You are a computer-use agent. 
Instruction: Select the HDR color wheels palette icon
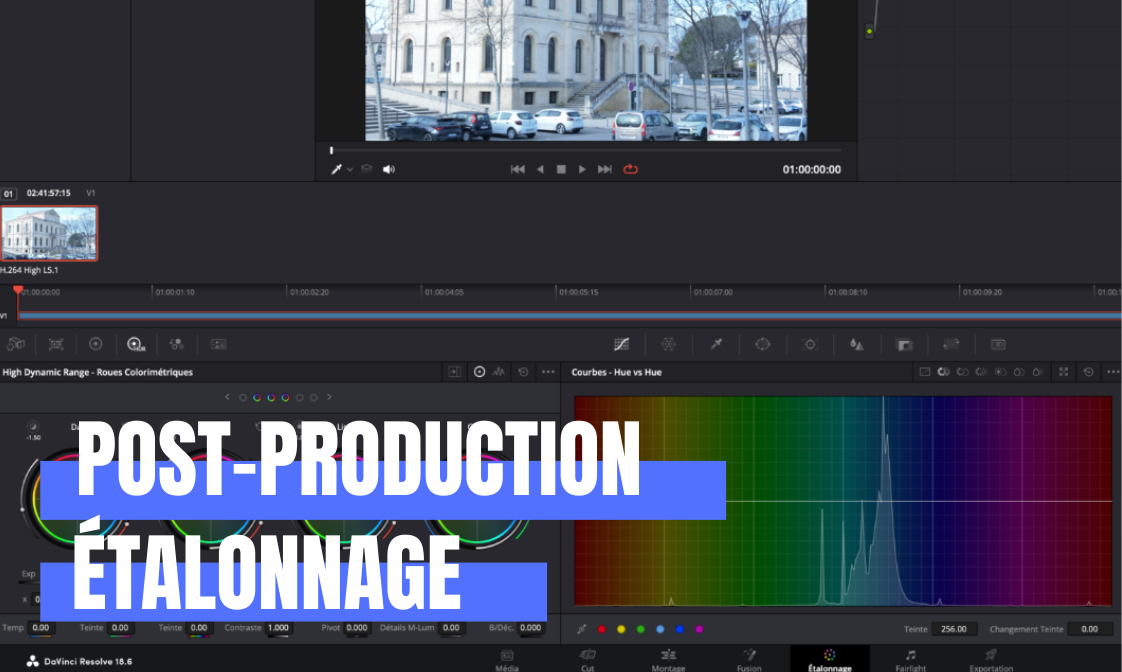[x=136, y=344]
